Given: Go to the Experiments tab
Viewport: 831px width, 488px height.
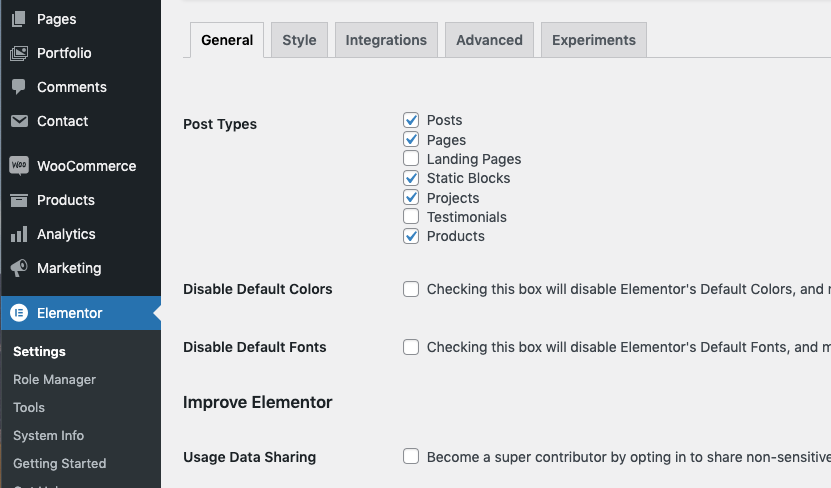Looking at the screenshot, I should (x=594, y=40).
